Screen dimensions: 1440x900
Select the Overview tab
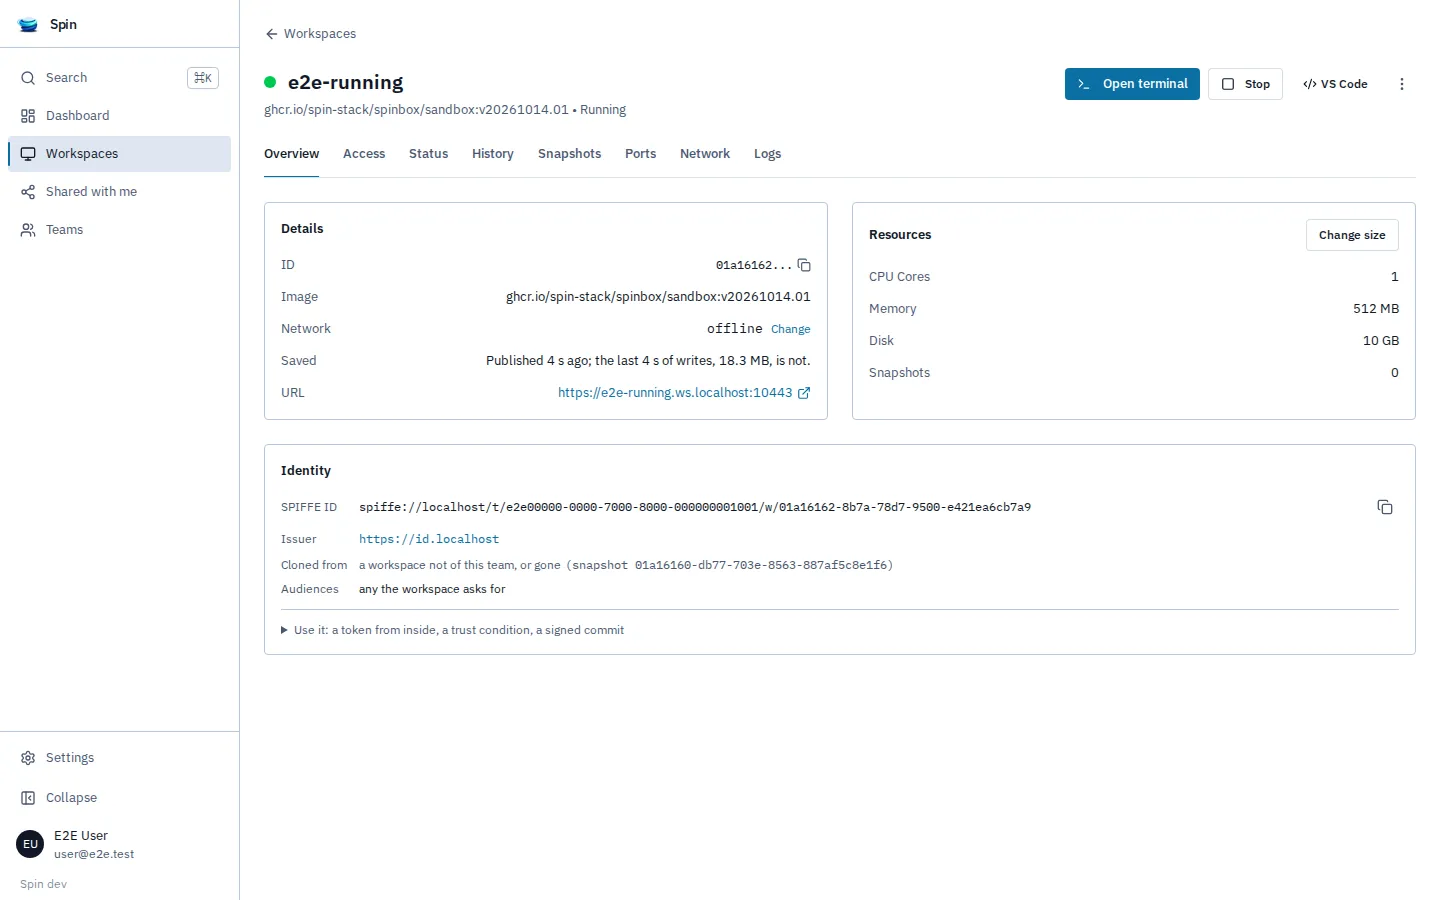point(291,154)
